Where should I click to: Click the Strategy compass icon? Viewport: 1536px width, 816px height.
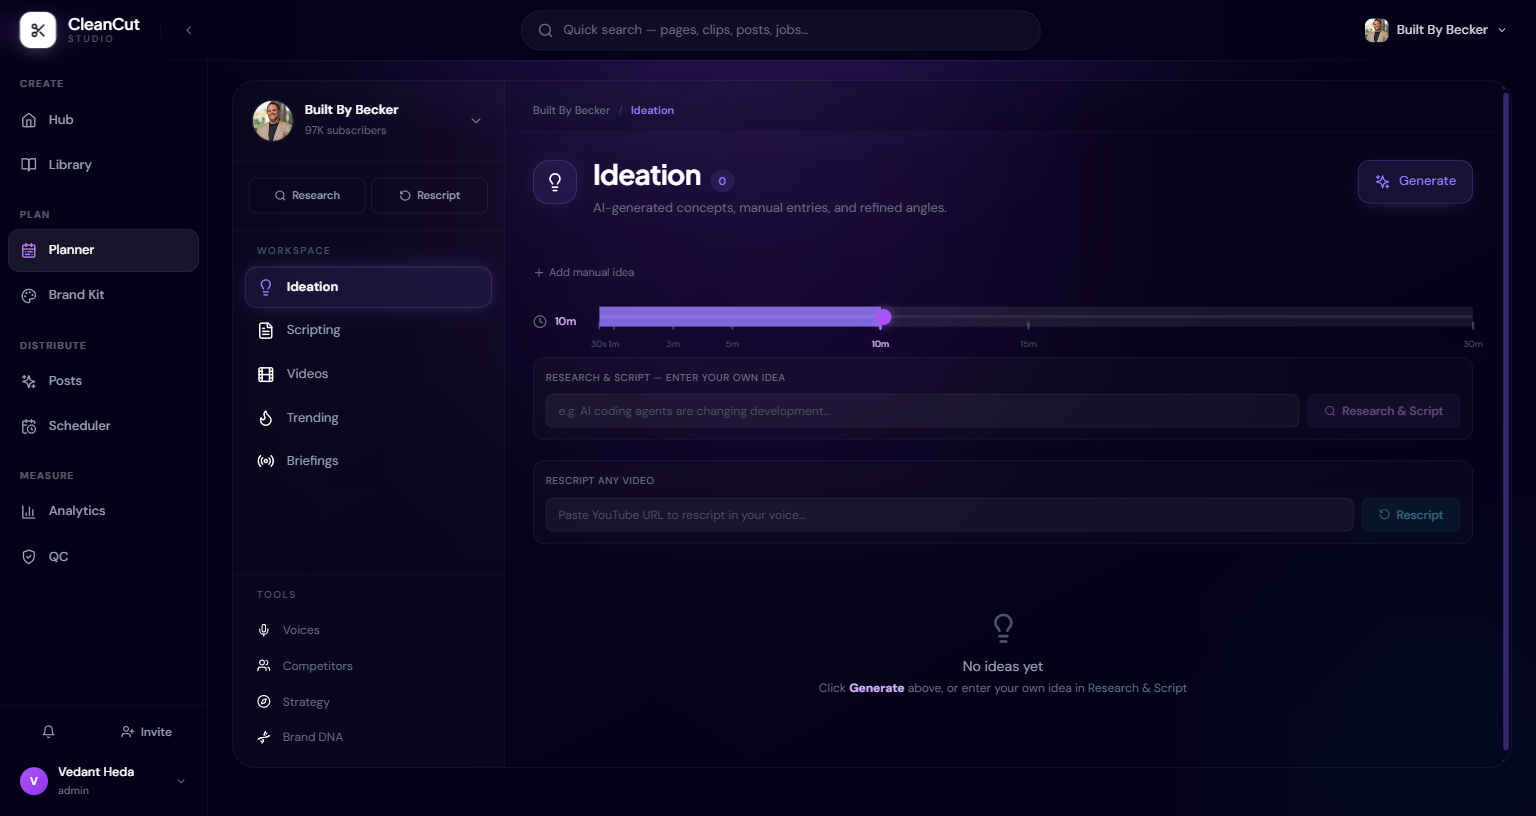tap(264, 702)
